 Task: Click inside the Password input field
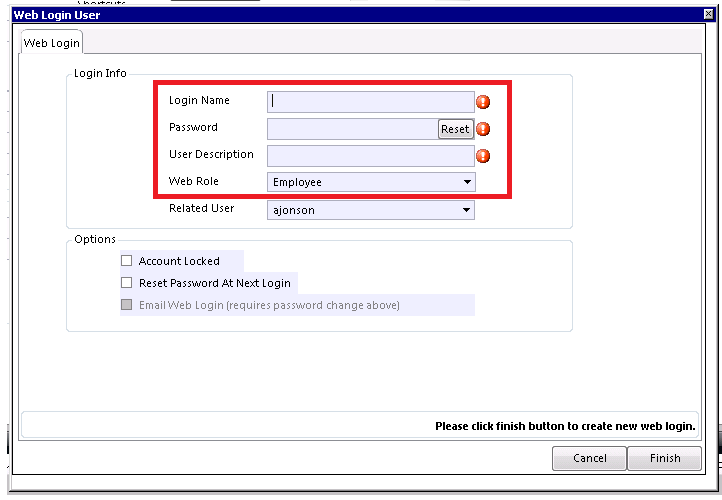(x=352, y=129)
